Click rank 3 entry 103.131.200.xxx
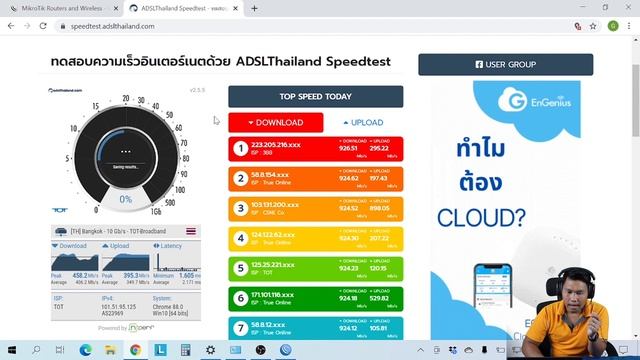Screen dimensions: 640x360 pyautogui.click(x=316, y=209)
